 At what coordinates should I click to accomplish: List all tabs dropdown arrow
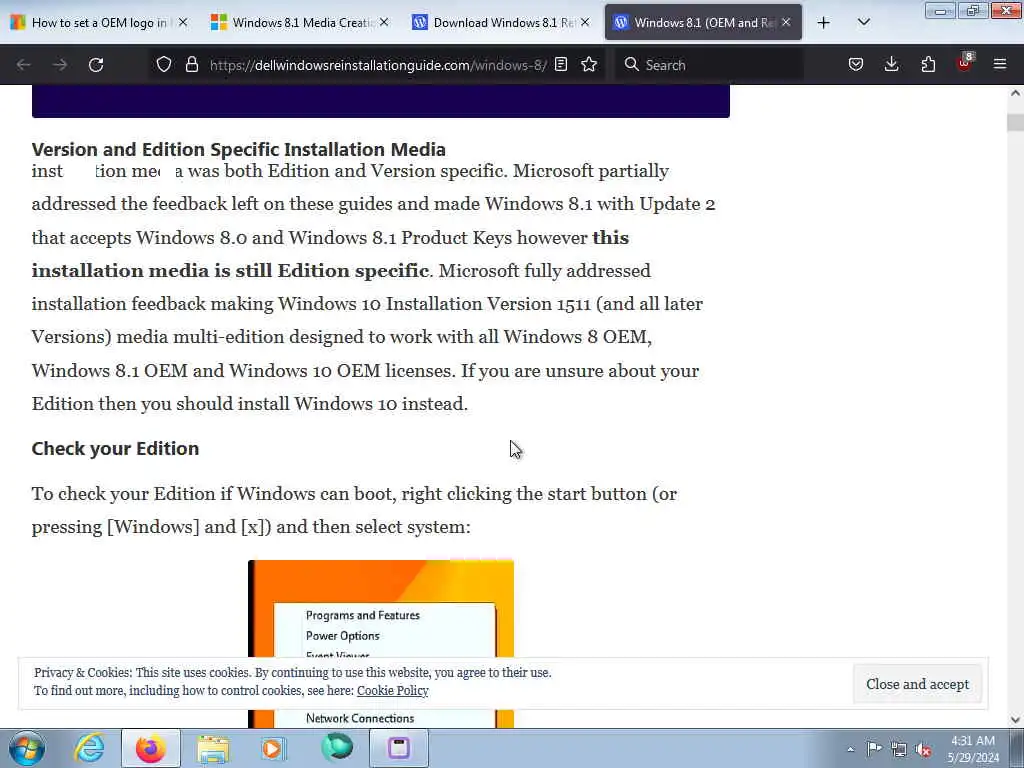tap(863, 22)
